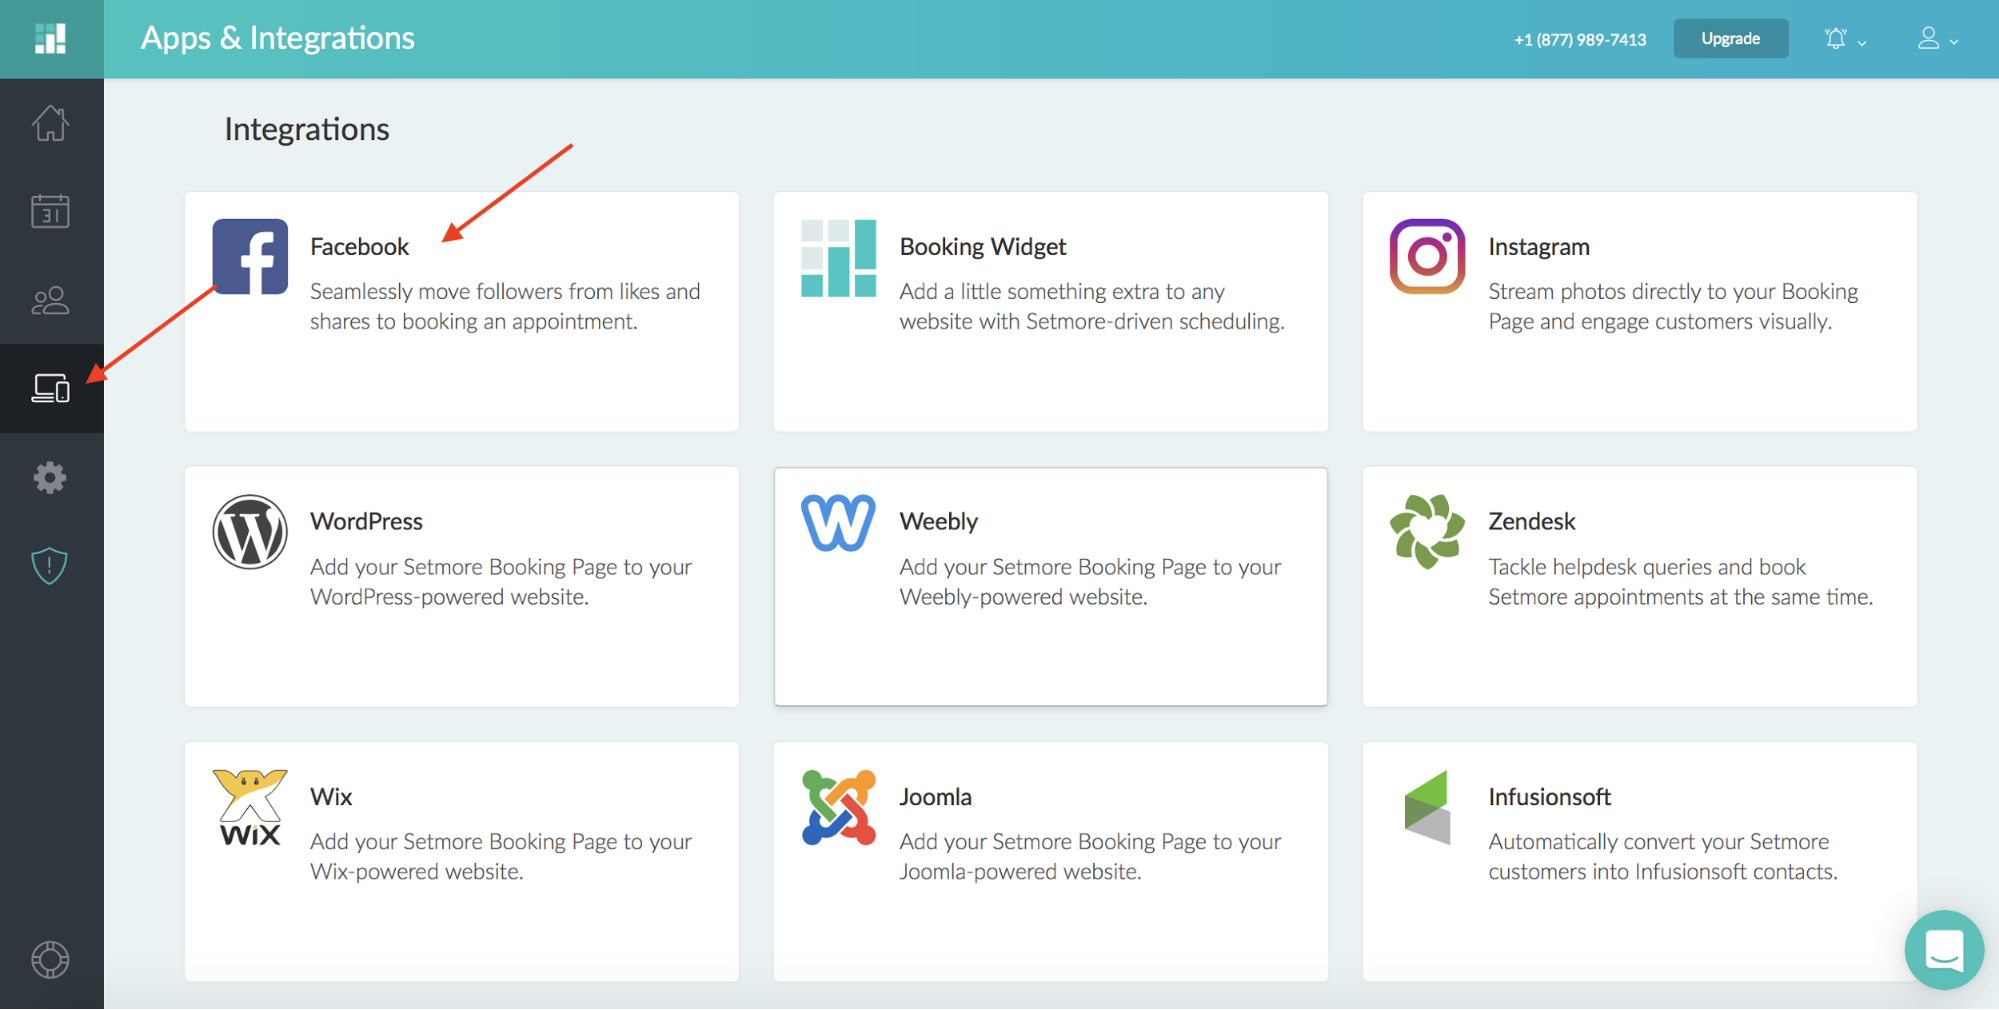Click the Upgrade button

pos(1731,39)
